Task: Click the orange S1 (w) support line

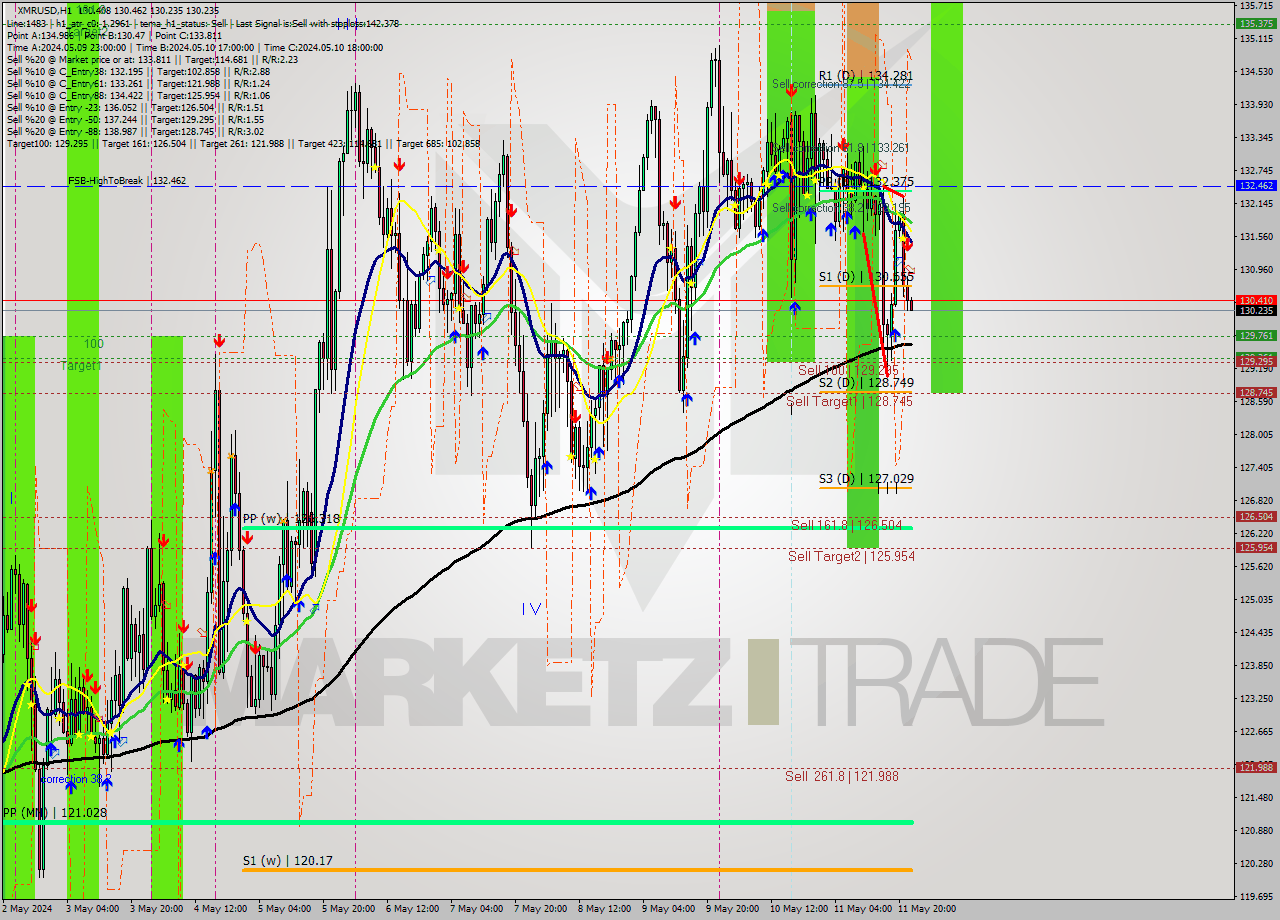Action: coord(577,870)
